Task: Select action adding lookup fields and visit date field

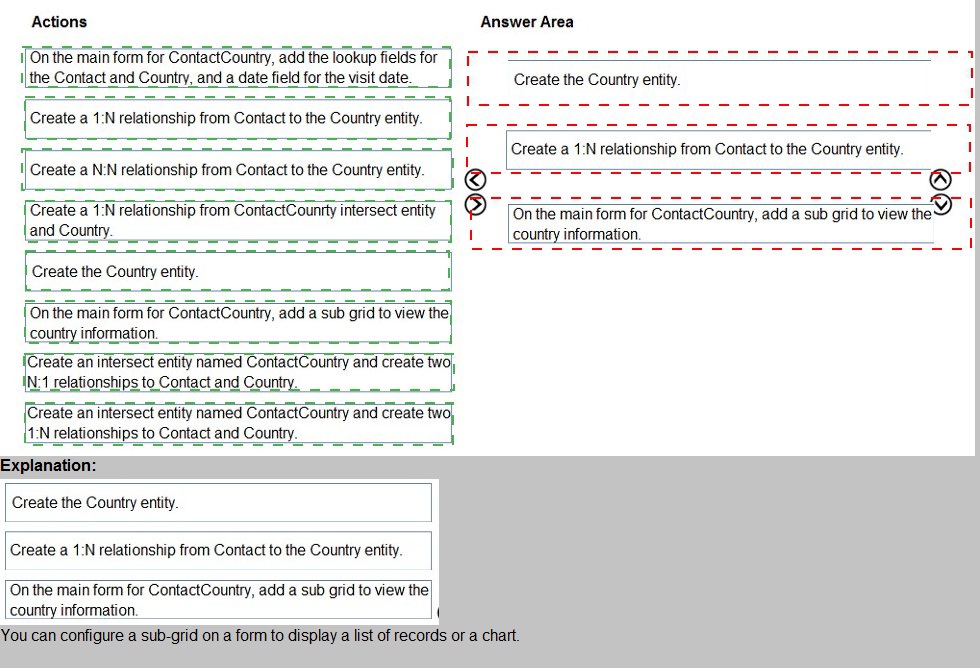Action: pyautogui.click(x=237, y=67)
